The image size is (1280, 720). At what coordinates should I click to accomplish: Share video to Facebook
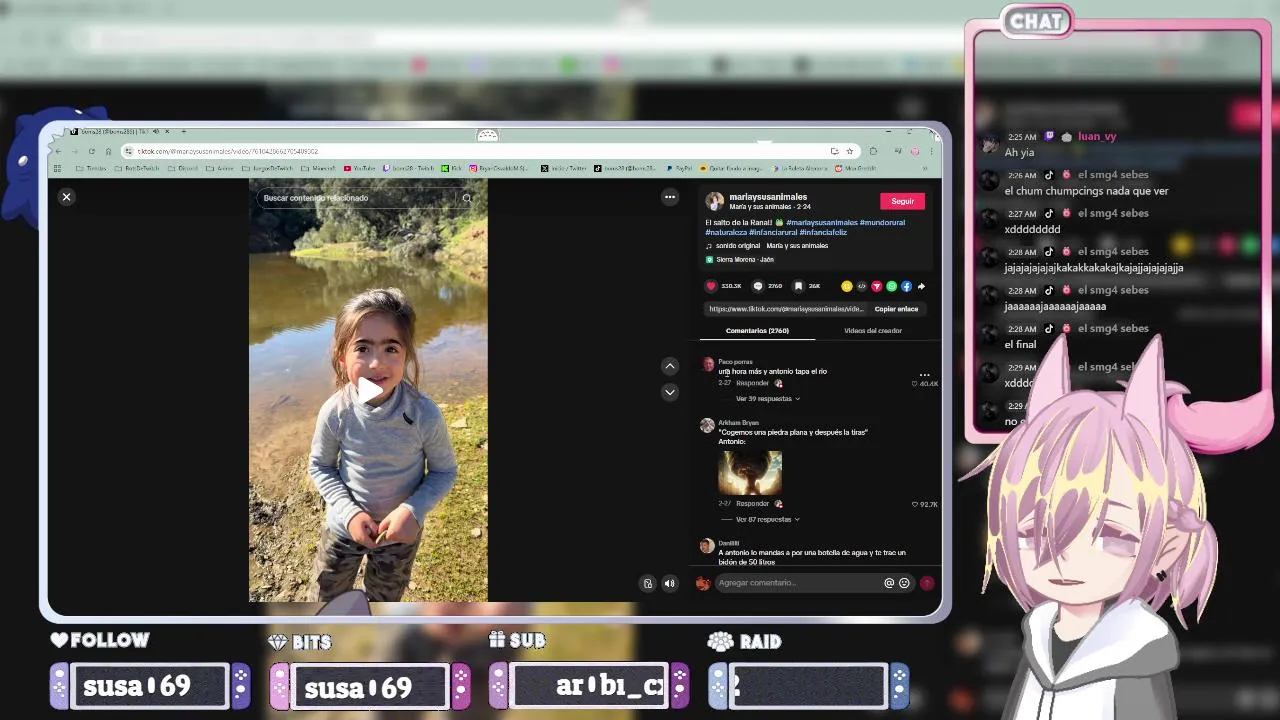(907, 286)
